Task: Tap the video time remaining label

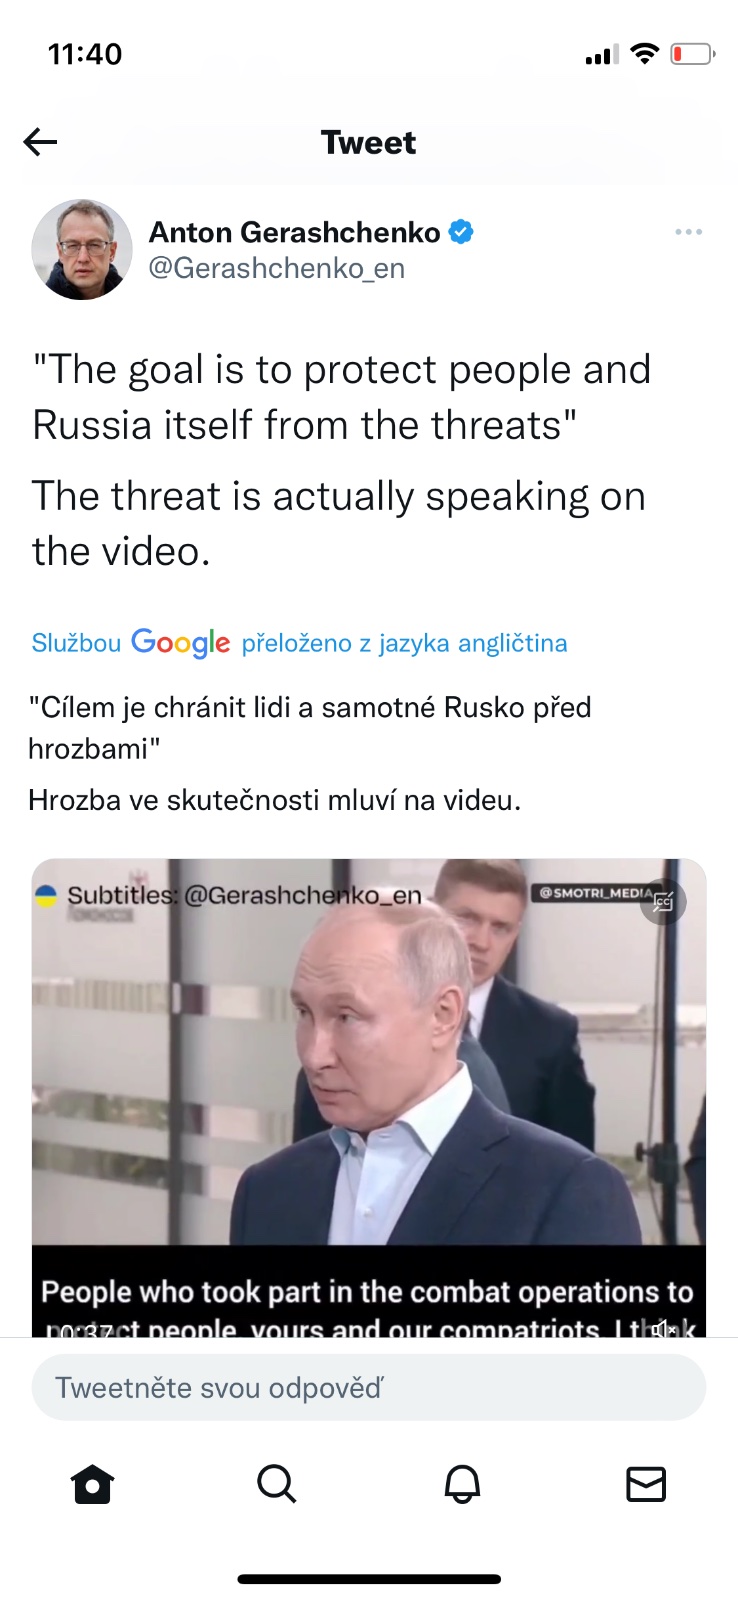Action: point(80,1330)
